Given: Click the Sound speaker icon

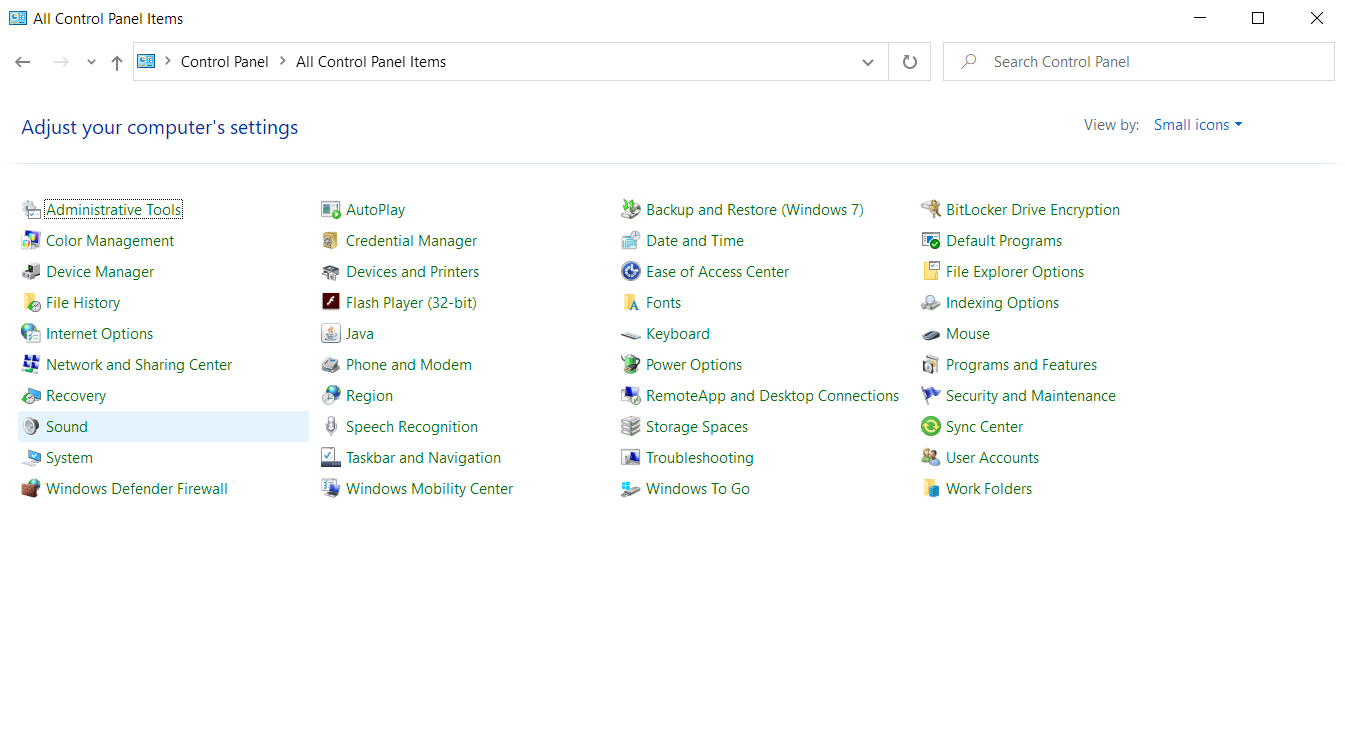Looking at the screenshot, I should (31, 427).
